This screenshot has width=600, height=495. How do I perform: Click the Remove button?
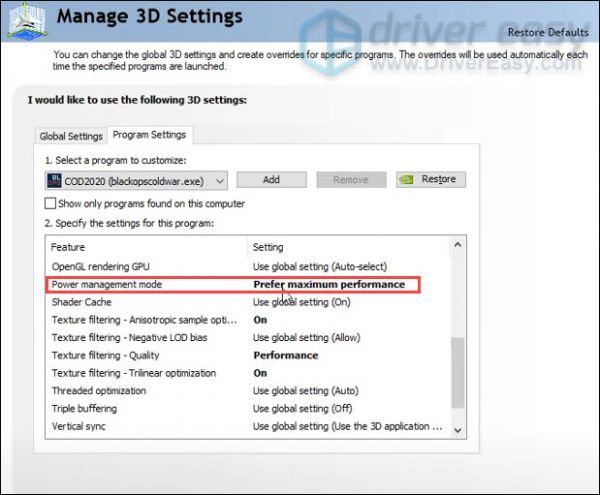[x=351, y=179]
